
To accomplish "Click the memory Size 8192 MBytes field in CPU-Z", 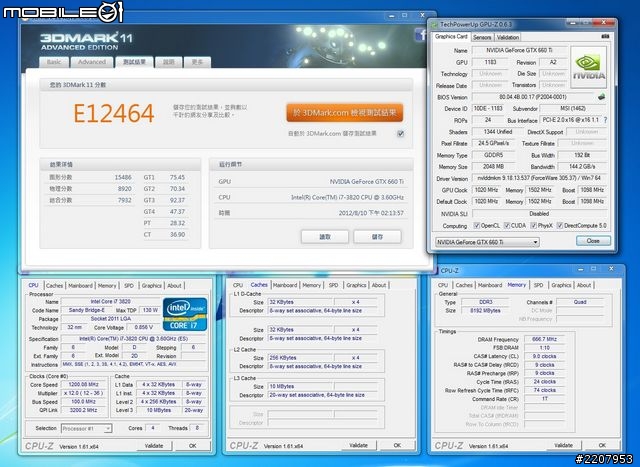I will pyautogui.click(x=485, y=311).
